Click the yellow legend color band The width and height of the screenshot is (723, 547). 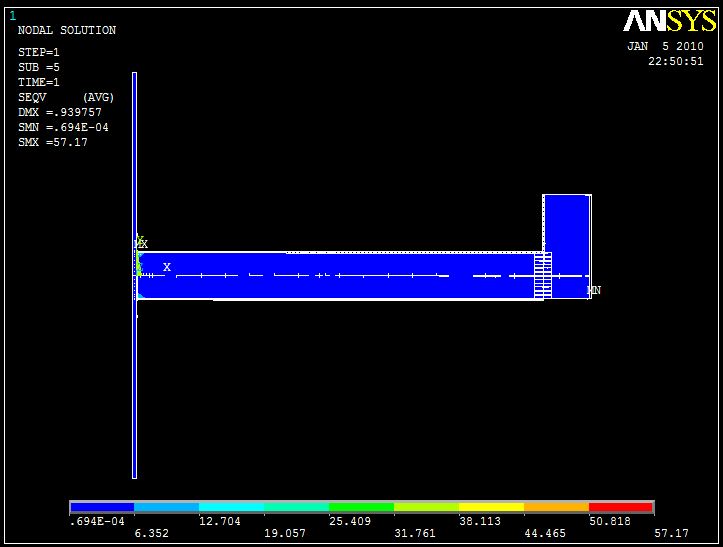(x=492, y=507)
